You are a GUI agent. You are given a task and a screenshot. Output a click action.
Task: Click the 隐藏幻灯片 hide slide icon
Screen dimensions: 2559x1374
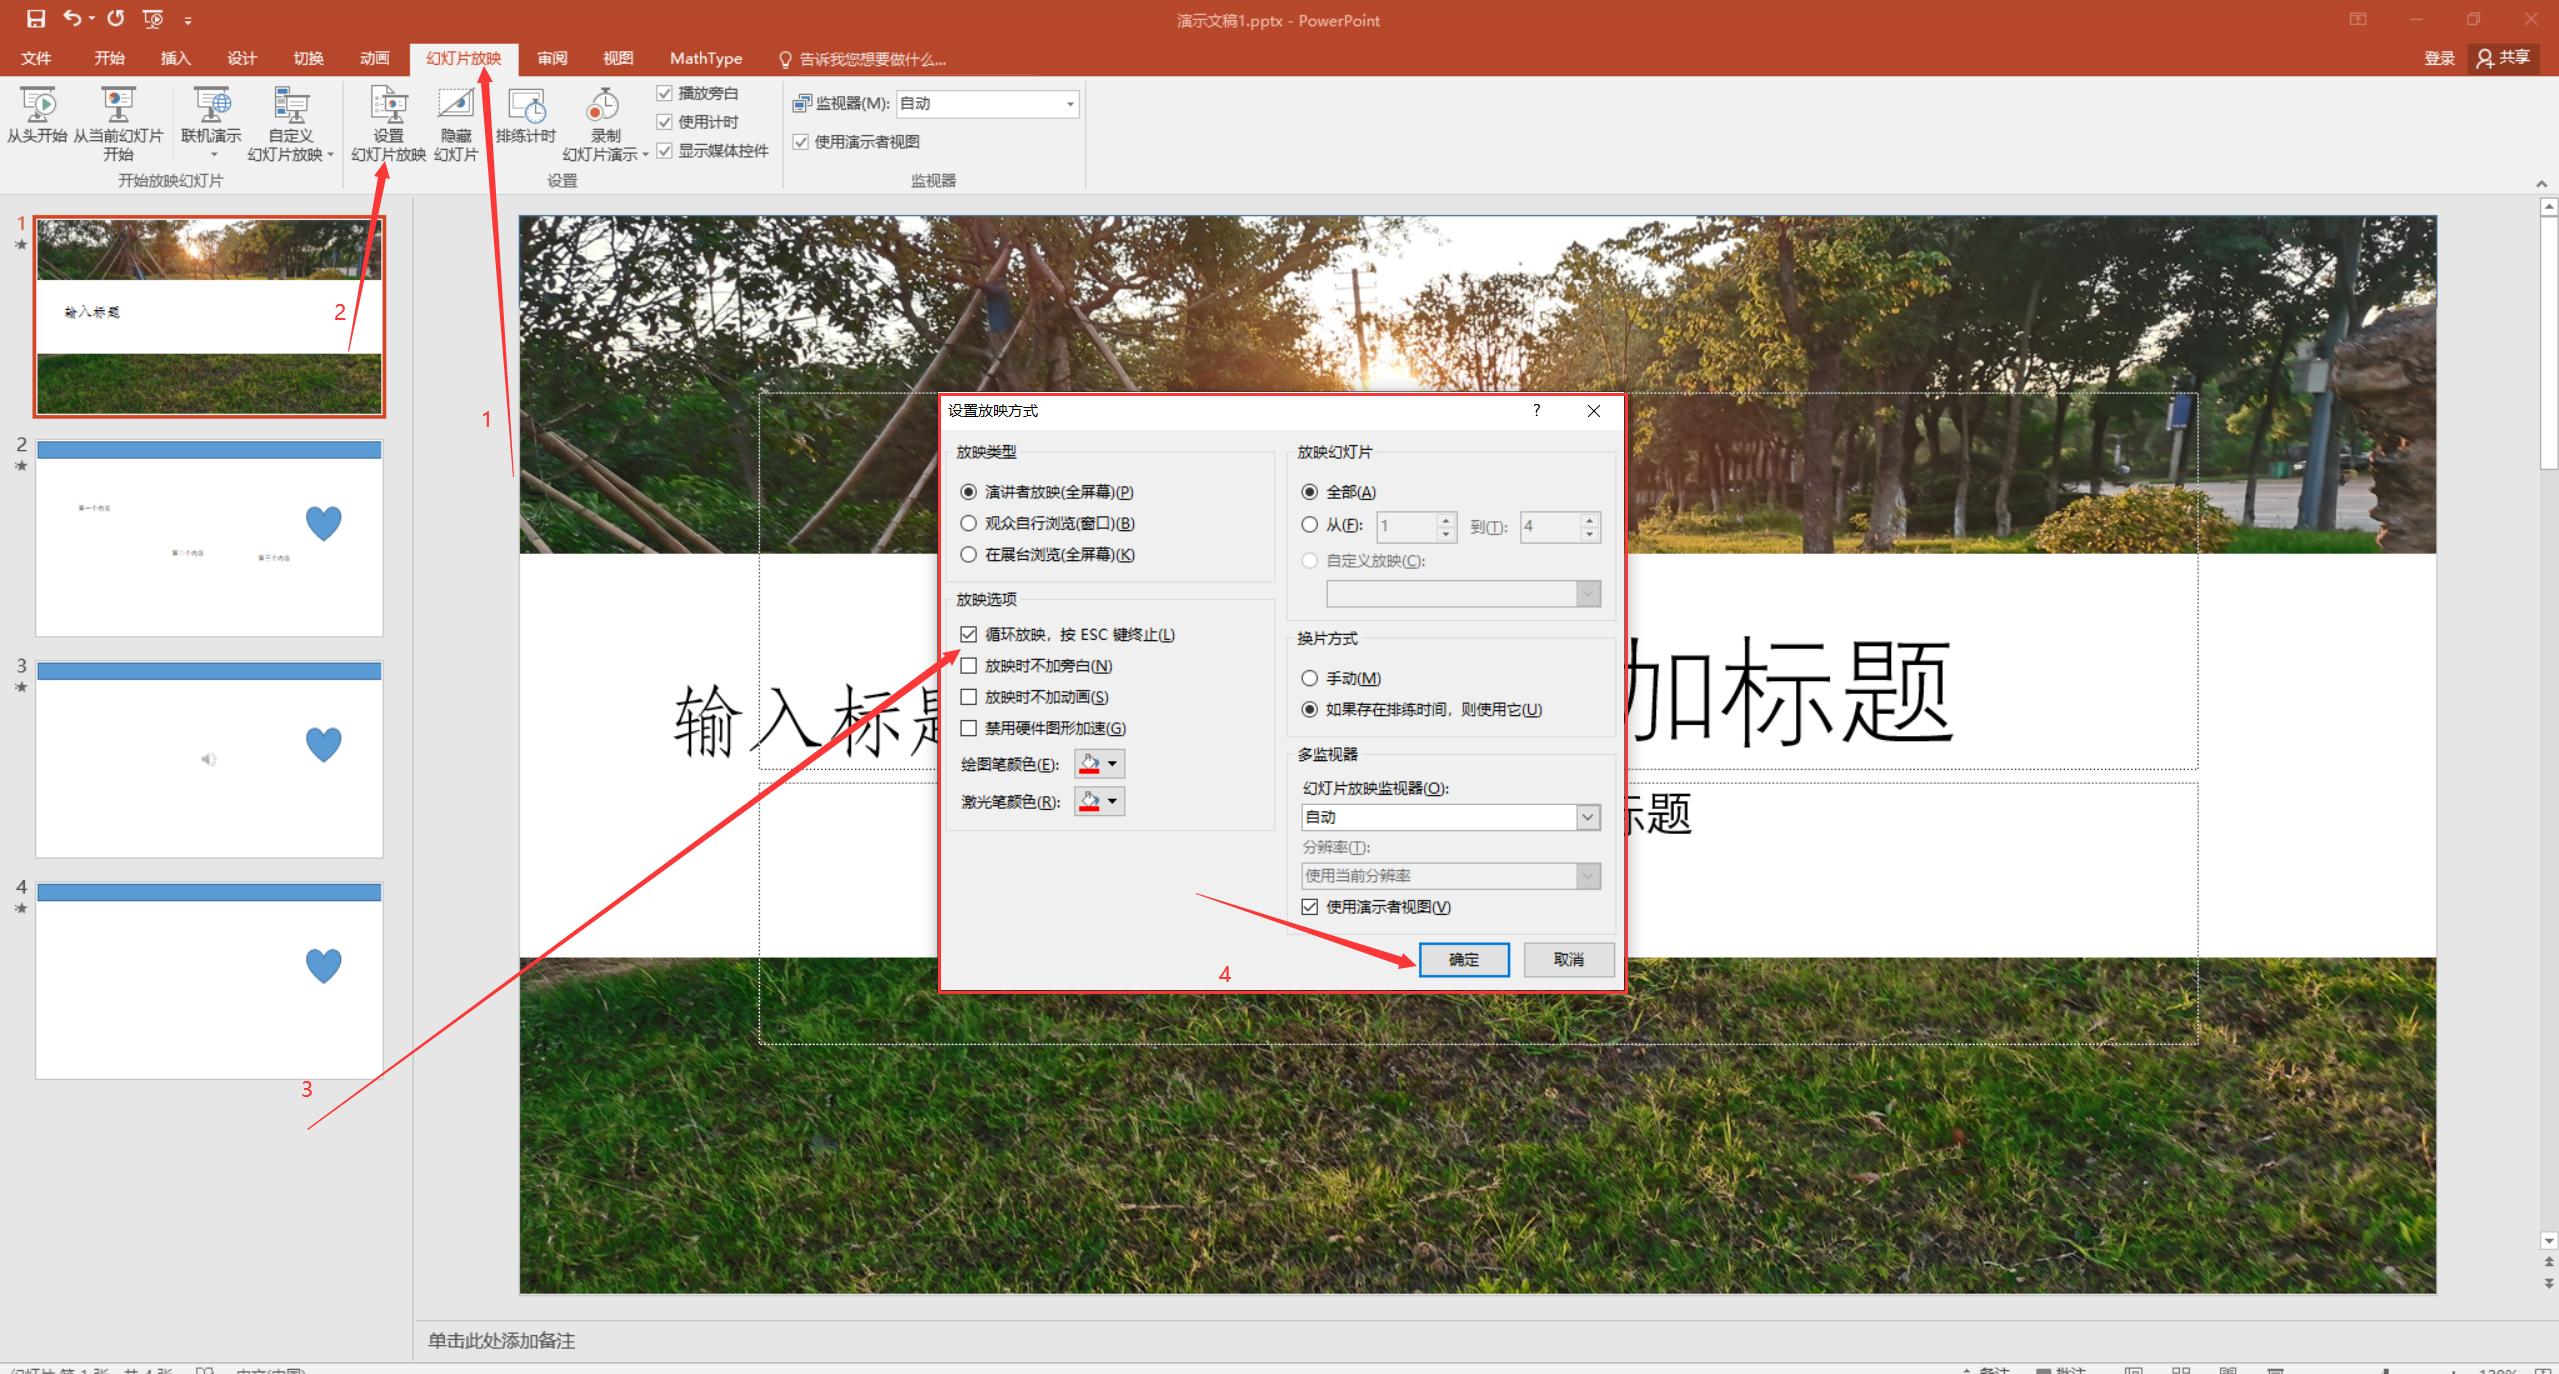coord(456,106)
